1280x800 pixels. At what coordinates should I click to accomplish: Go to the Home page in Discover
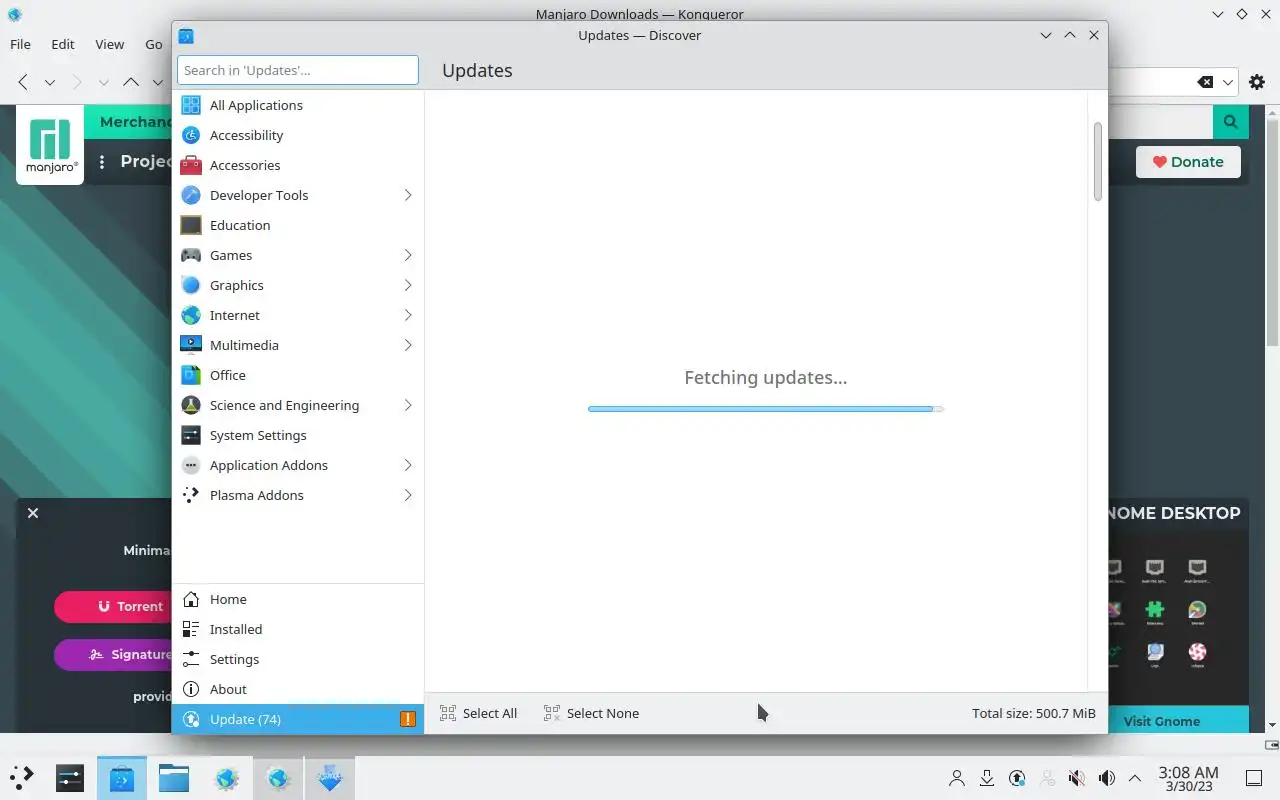(x=298, y=599)
